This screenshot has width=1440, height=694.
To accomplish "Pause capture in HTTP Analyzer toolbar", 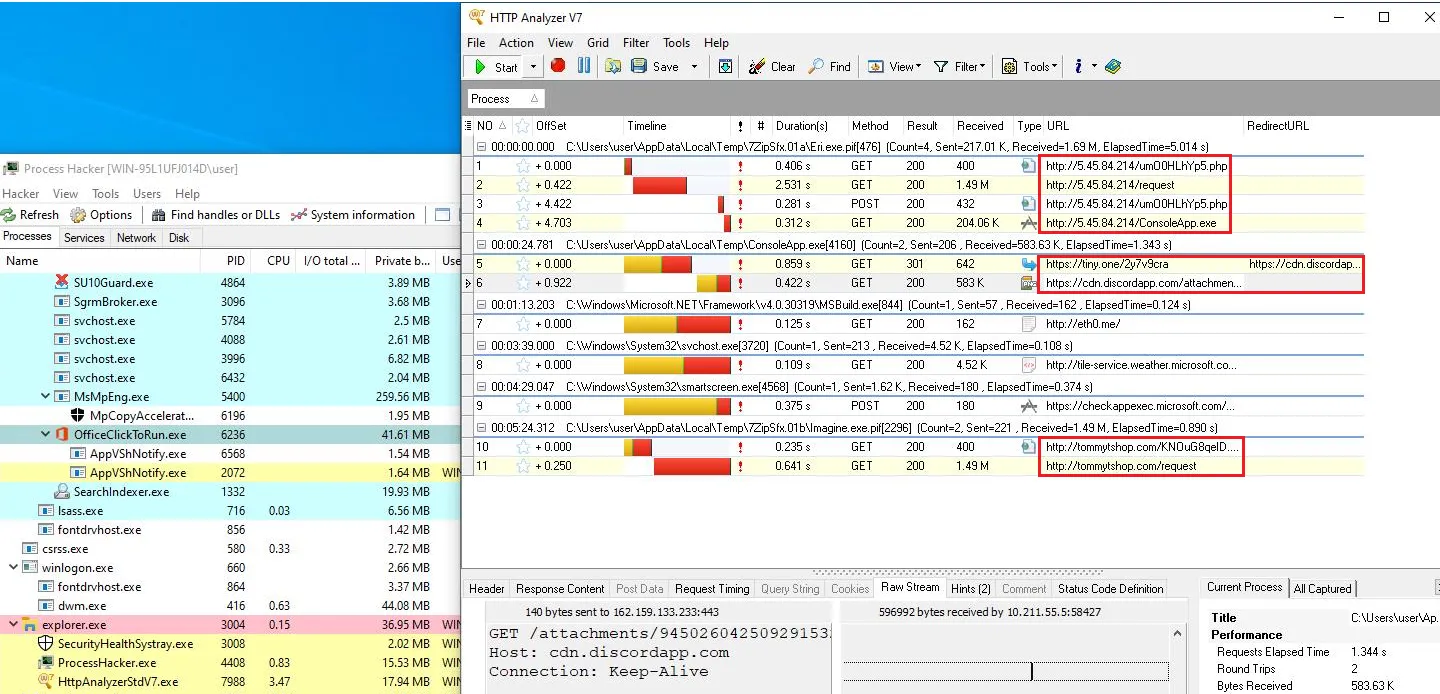I will pos(584,66).
